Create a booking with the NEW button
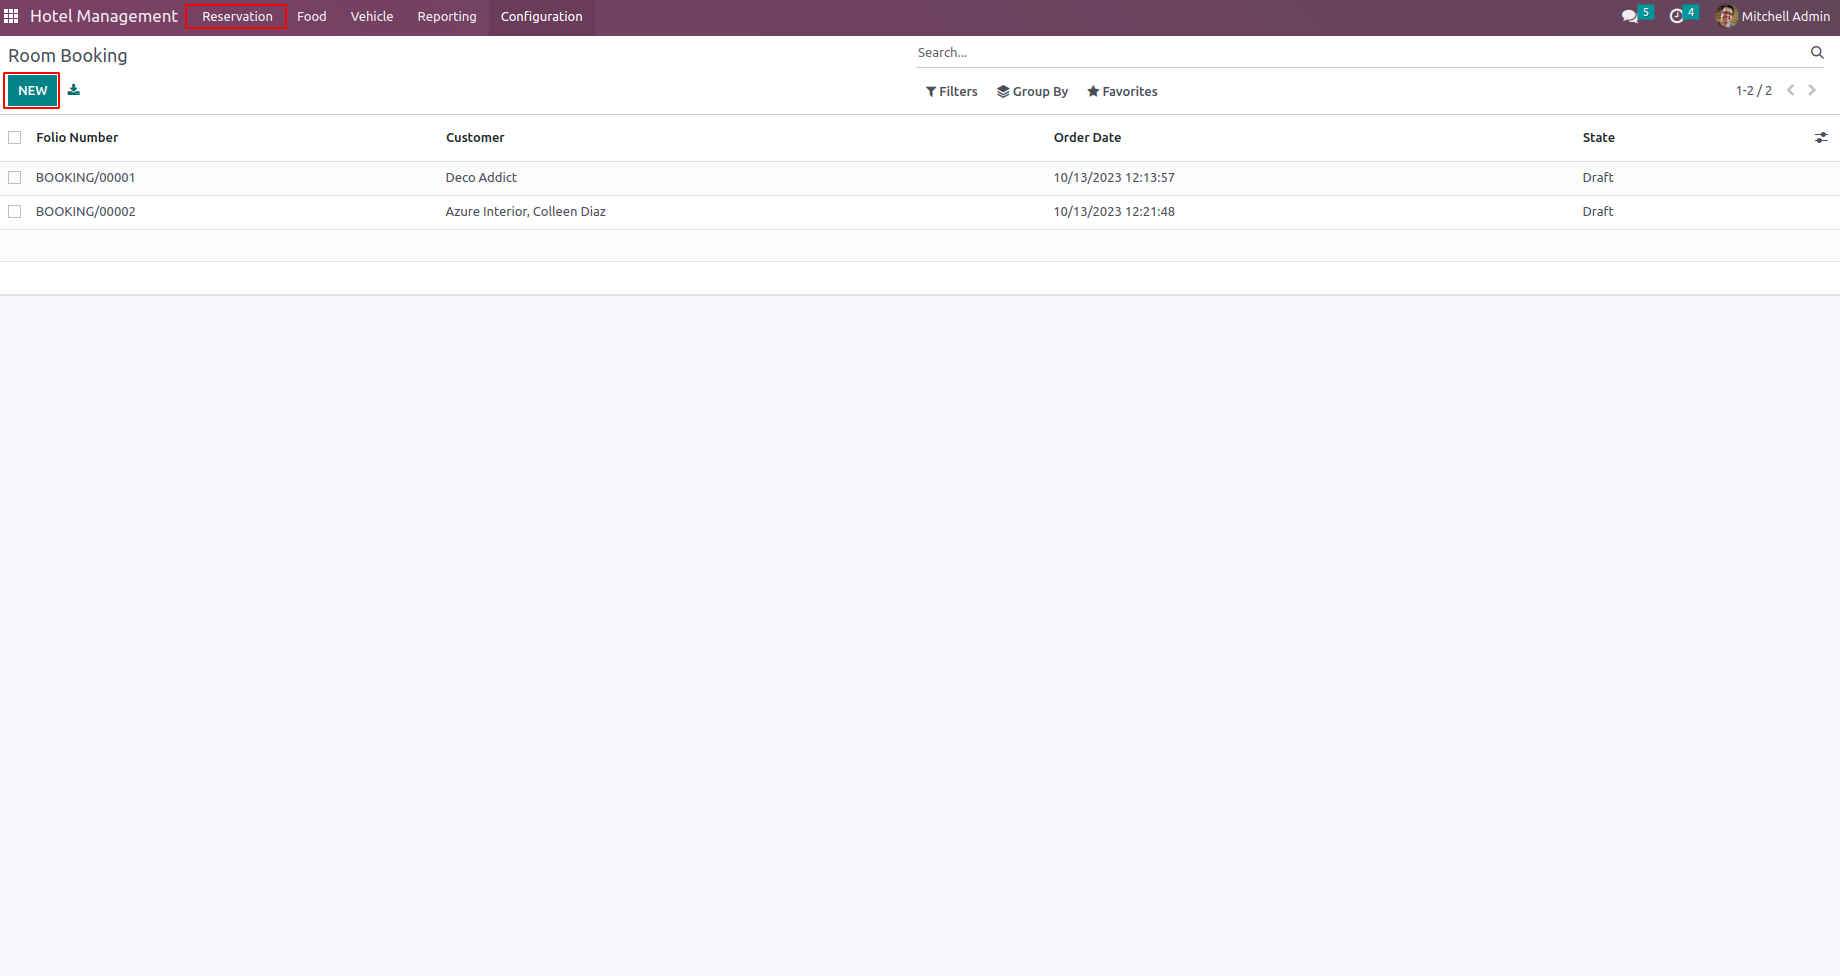 click(33, 90)
